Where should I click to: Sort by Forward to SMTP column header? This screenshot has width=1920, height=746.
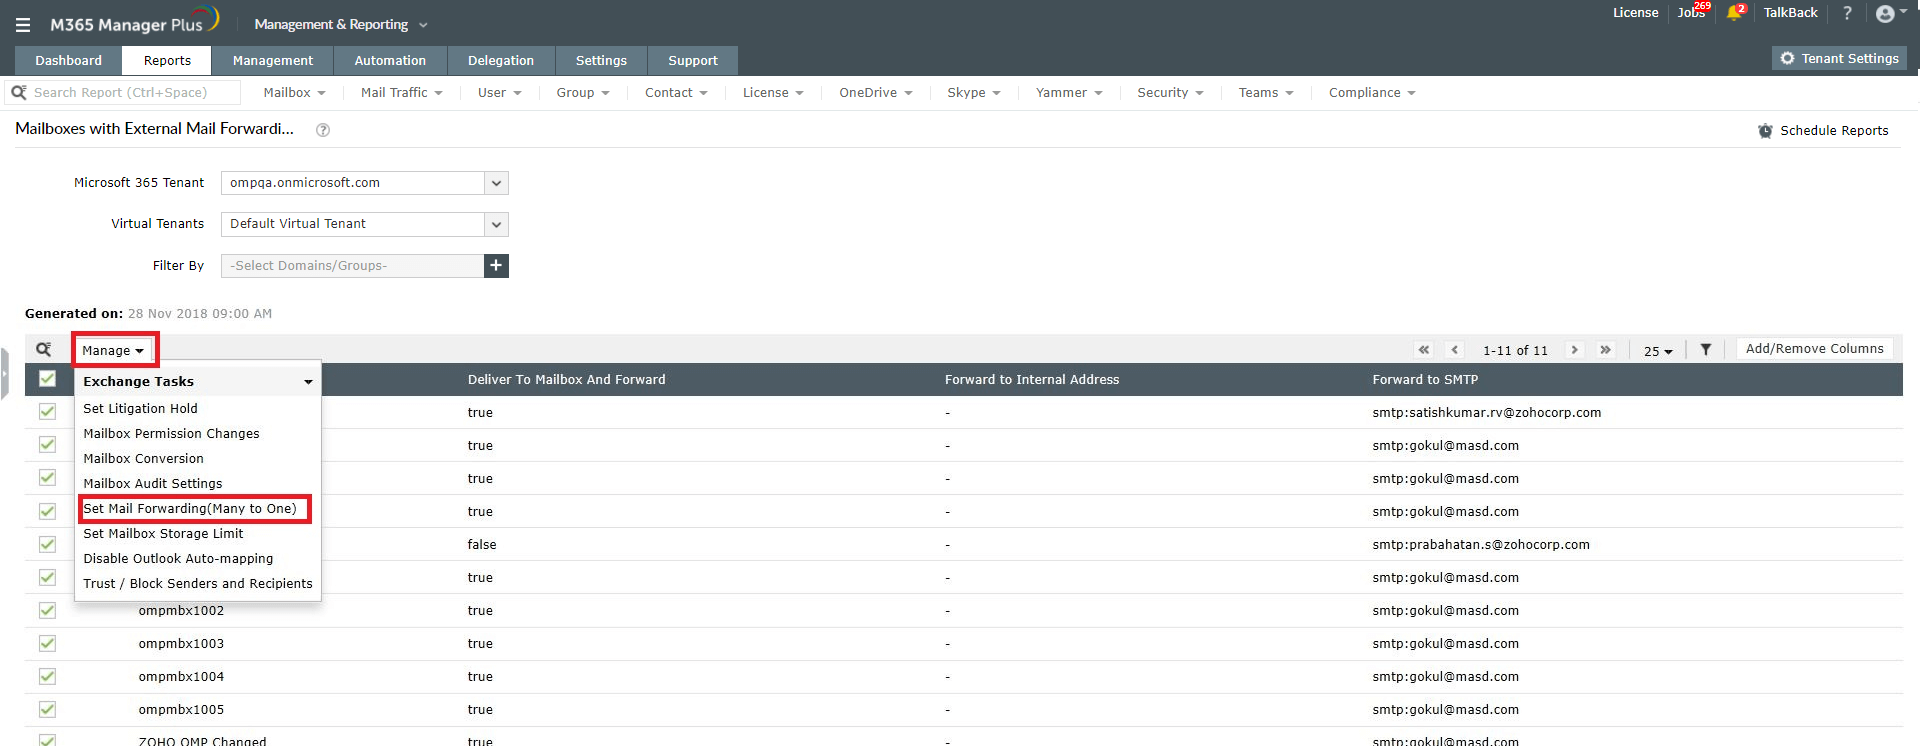coord(1425,380)
